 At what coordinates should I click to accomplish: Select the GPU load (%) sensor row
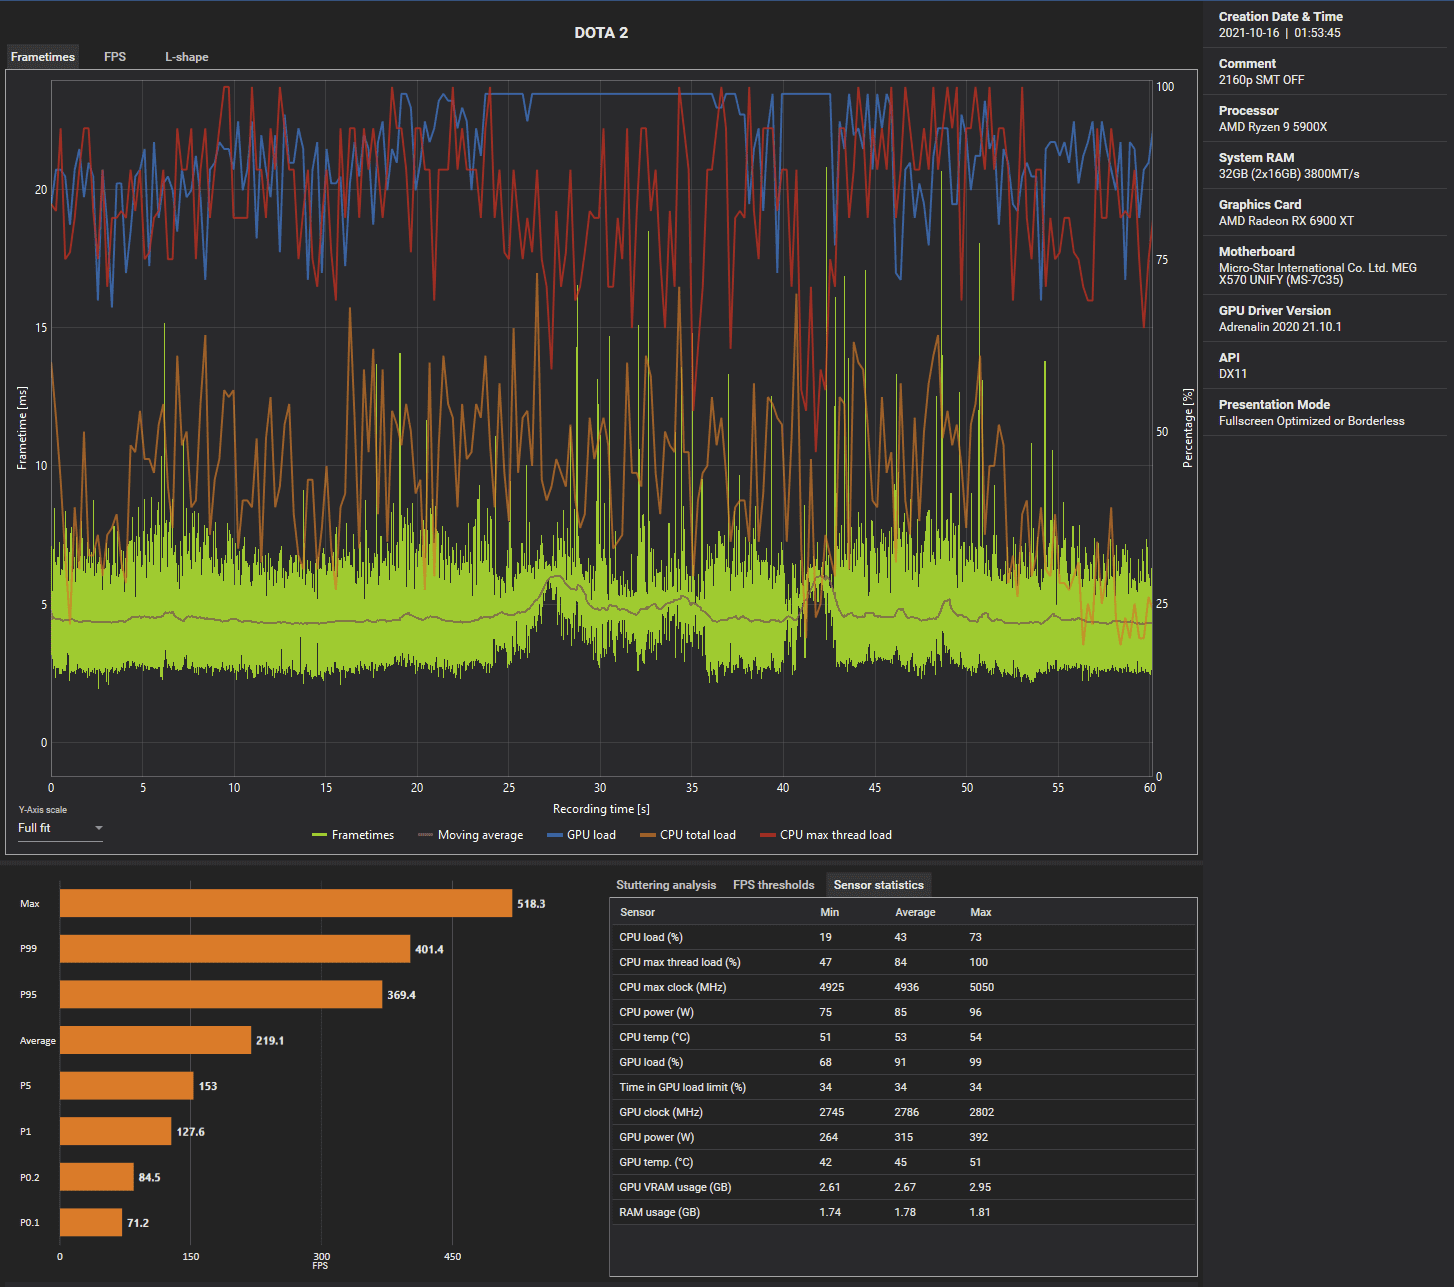click(903, 1062)
